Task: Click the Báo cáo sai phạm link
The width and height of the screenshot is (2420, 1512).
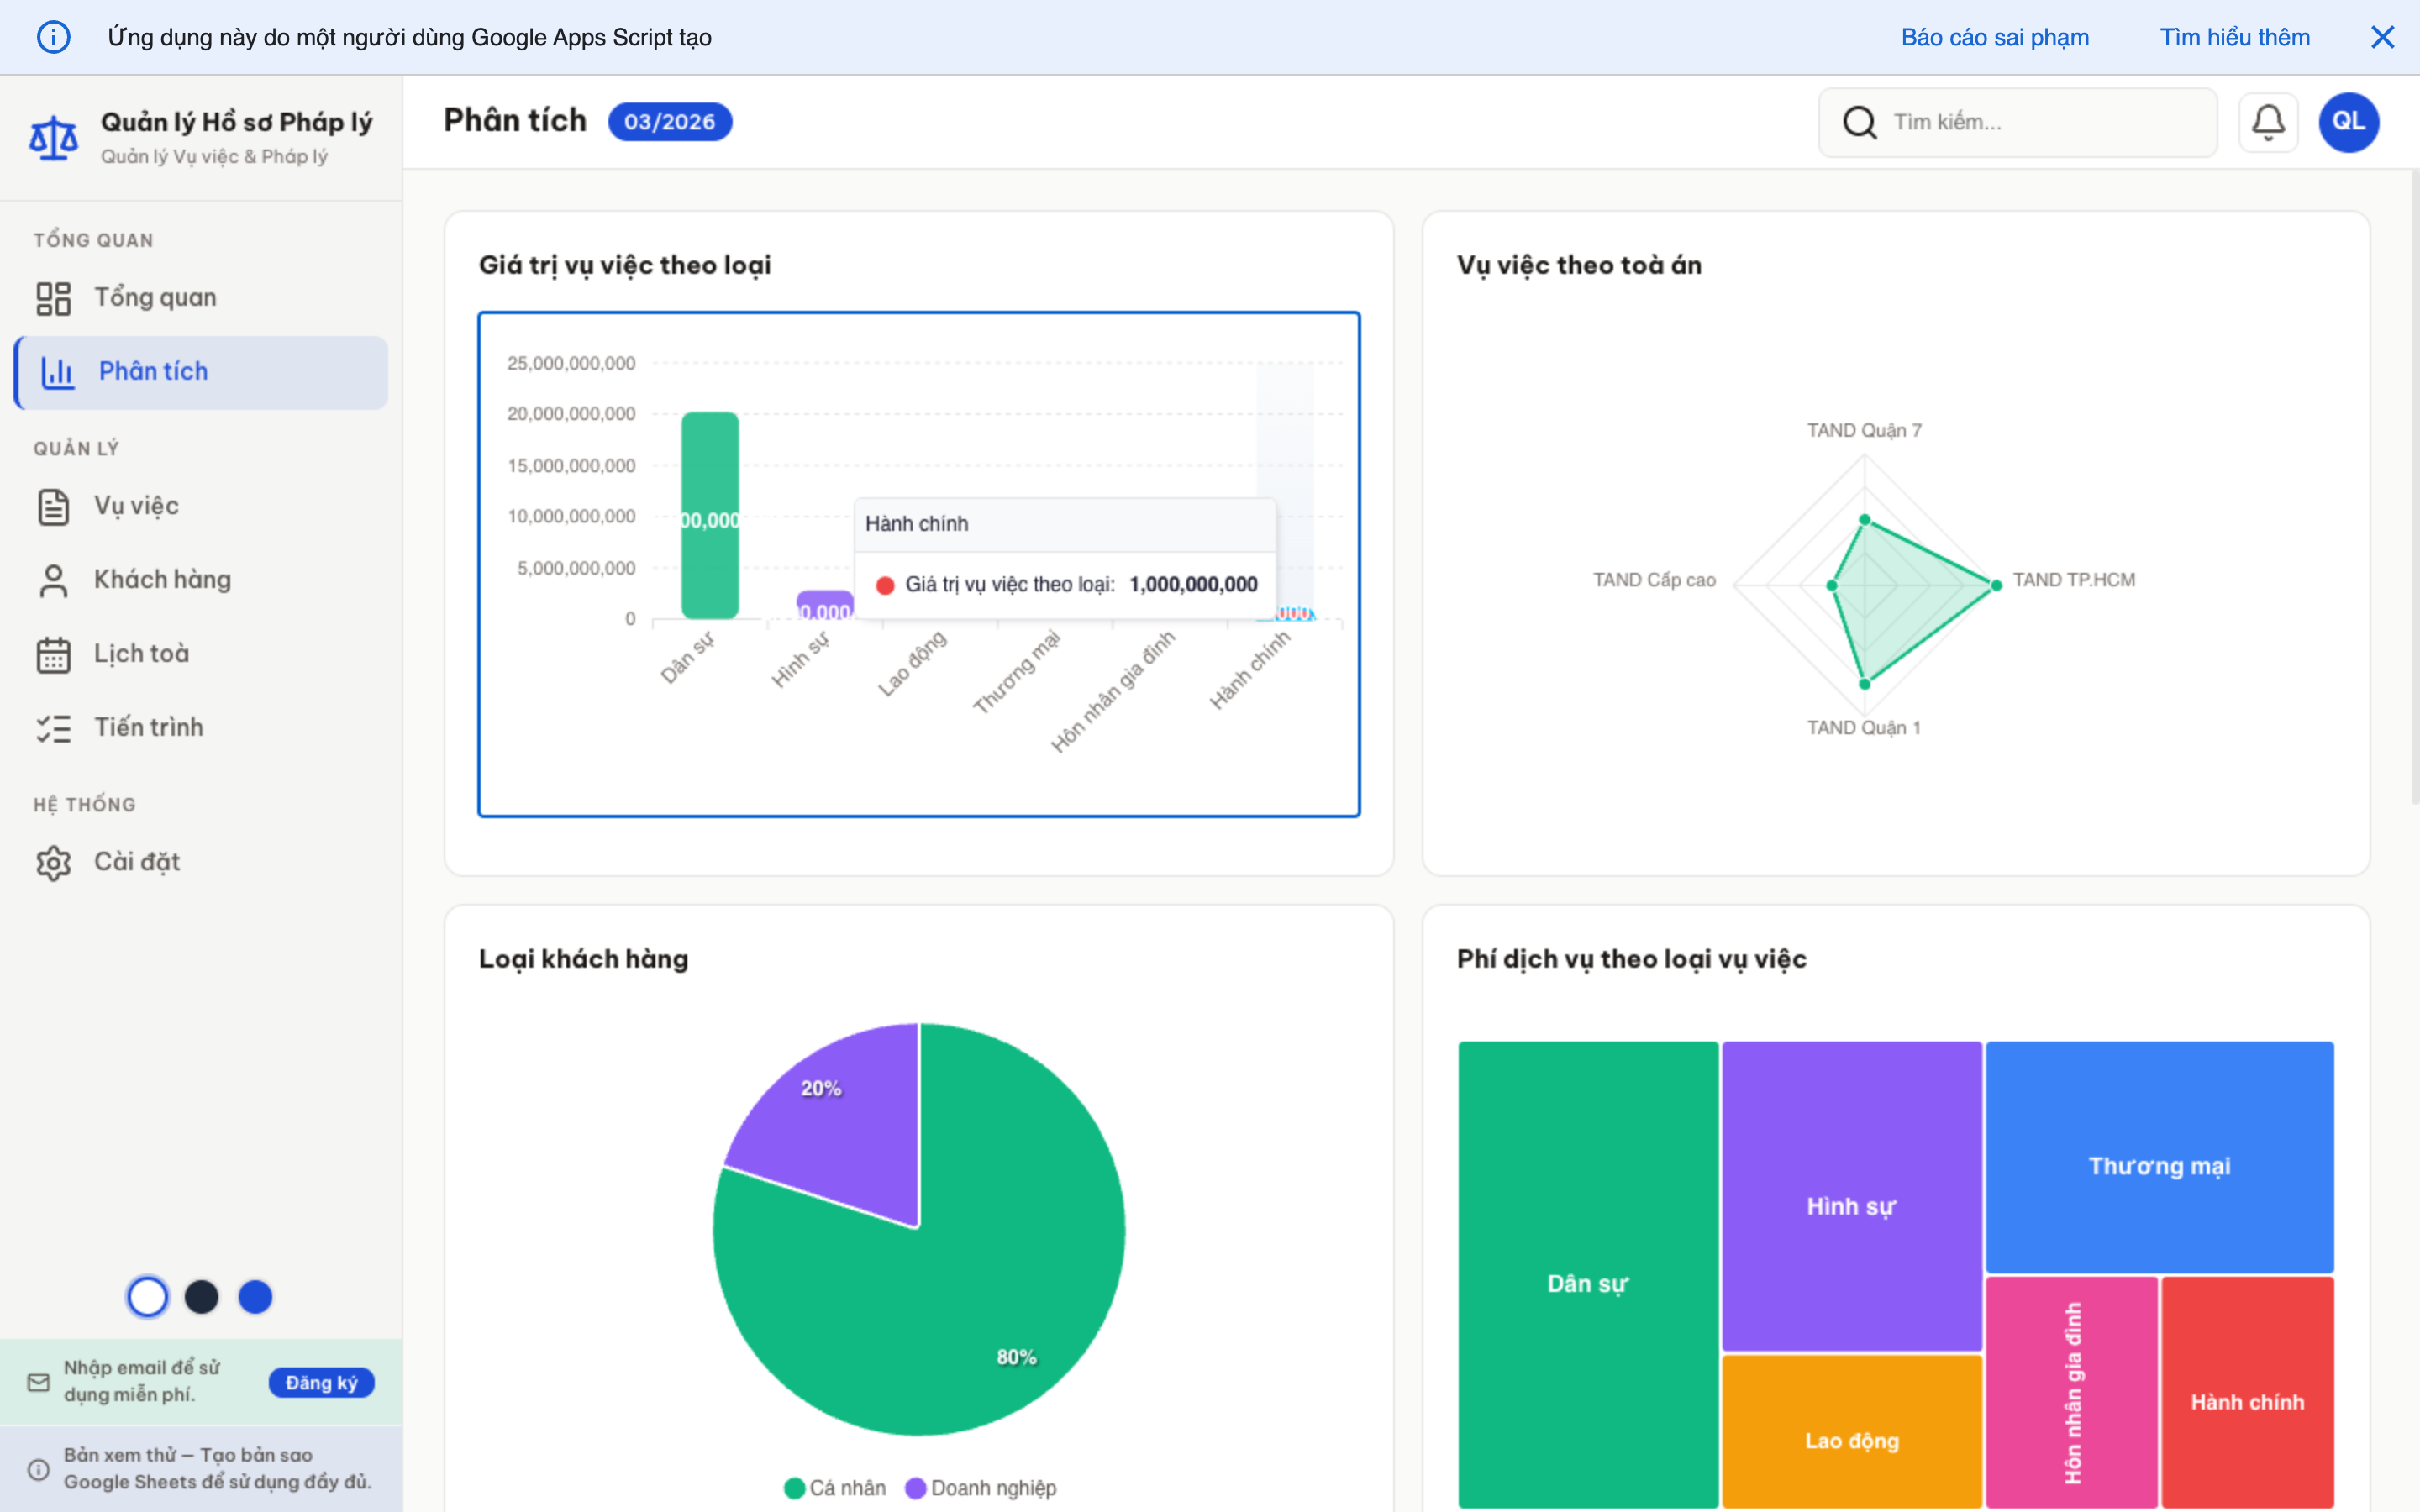Action: pos(1995,37)
